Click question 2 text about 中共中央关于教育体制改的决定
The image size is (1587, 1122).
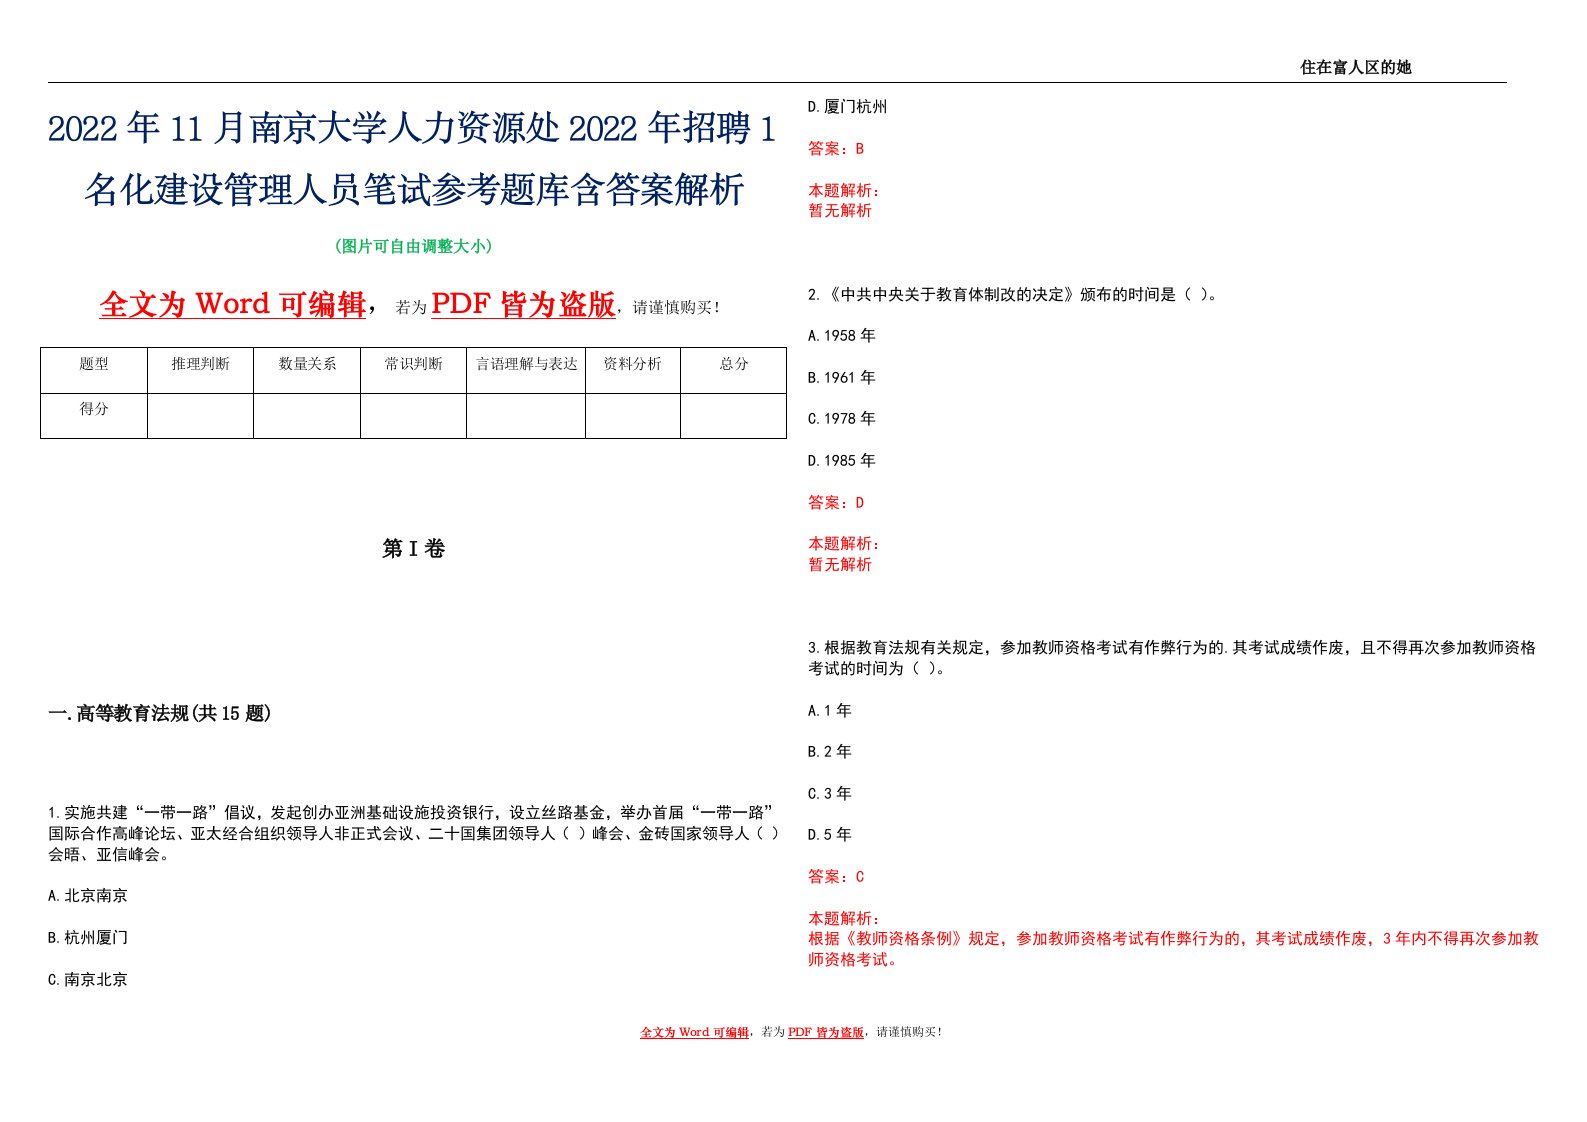tap(1013, 295)
